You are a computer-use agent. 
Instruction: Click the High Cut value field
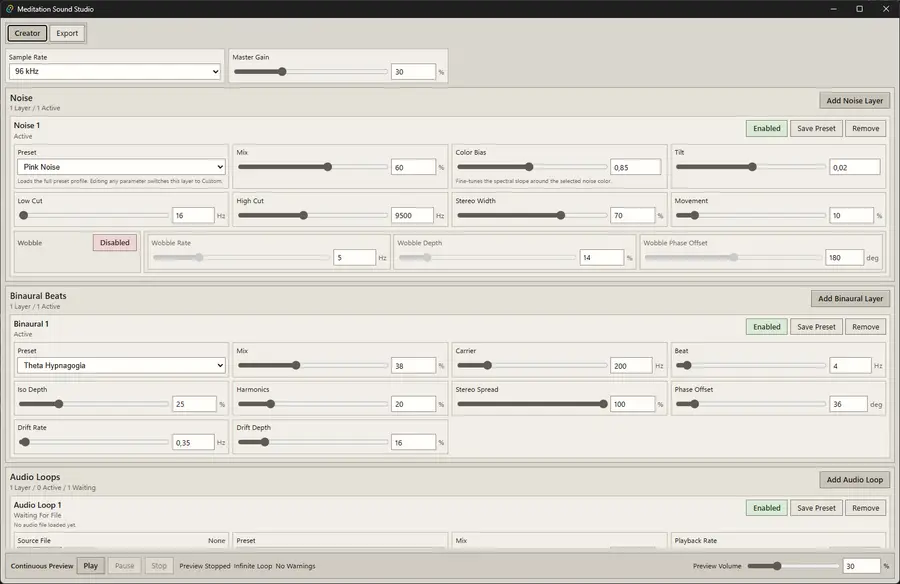412,215
